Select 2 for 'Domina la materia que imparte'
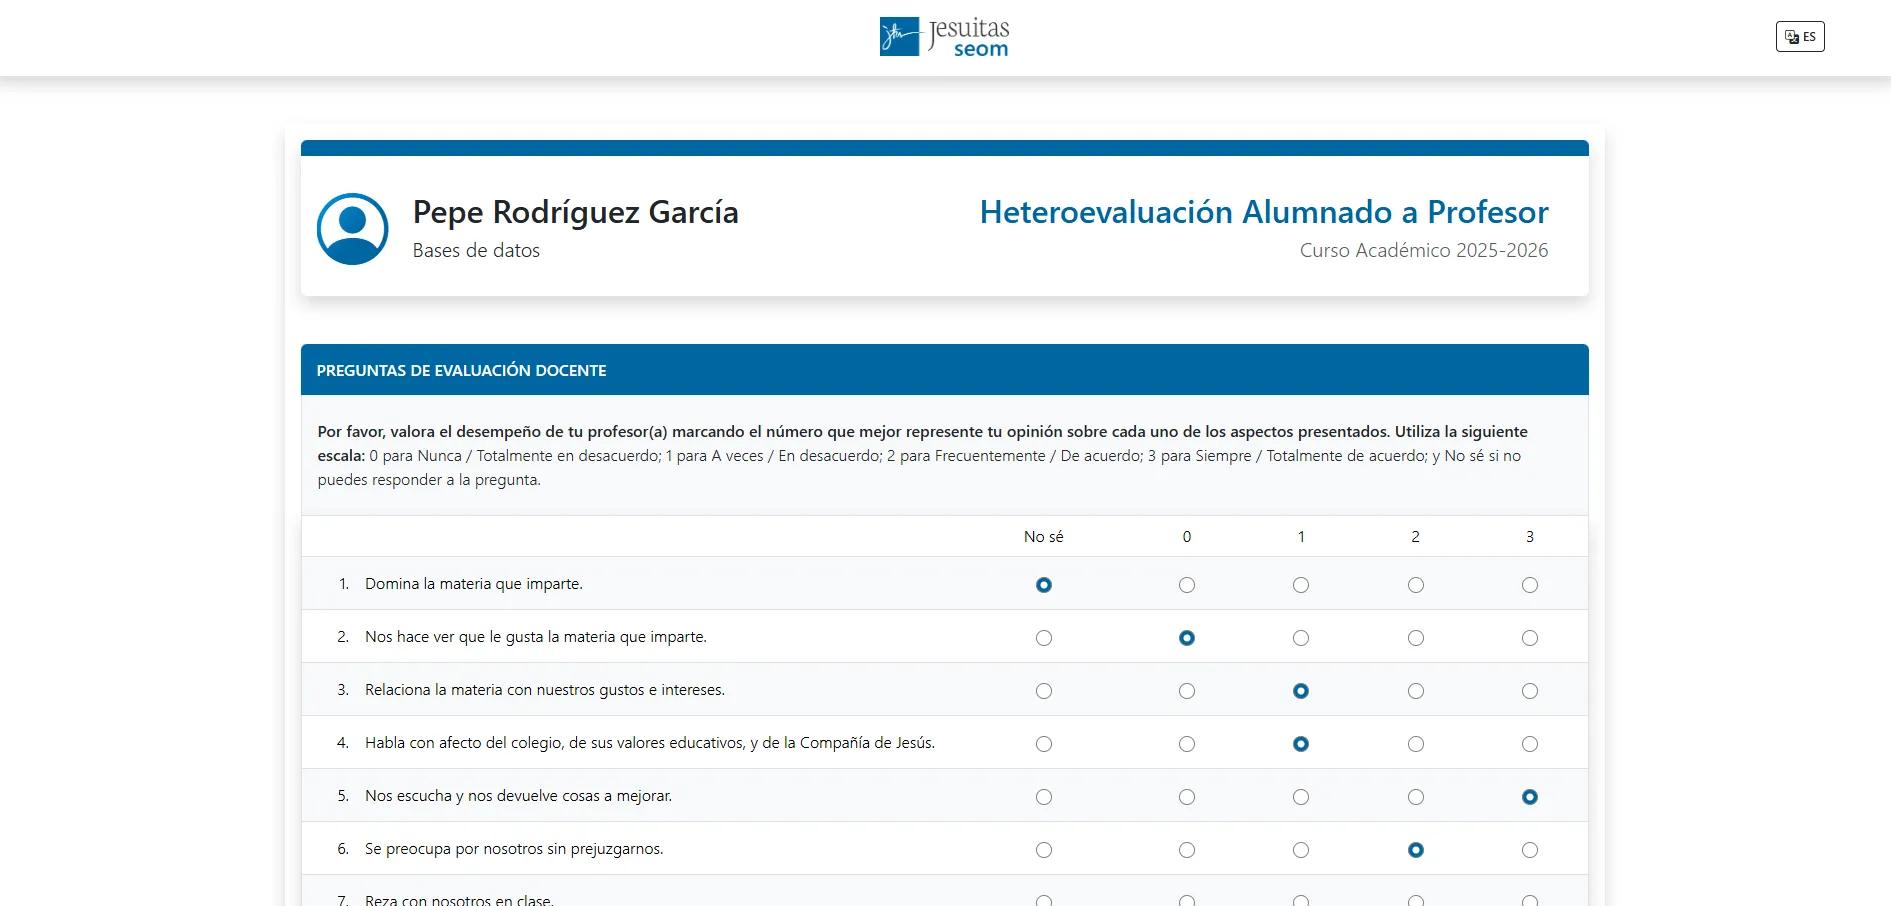This screenshot has height=906, width=1891. pos(1416,585)
